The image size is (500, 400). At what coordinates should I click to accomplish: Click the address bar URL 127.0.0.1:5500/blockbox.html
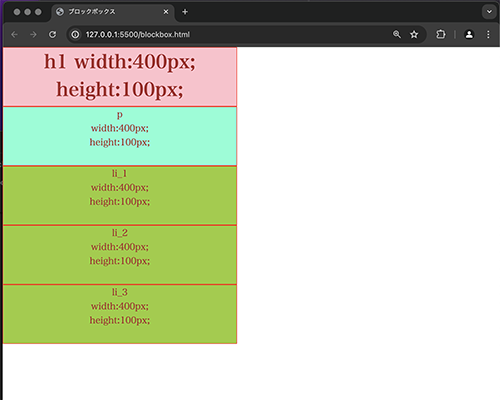point(138,34)
